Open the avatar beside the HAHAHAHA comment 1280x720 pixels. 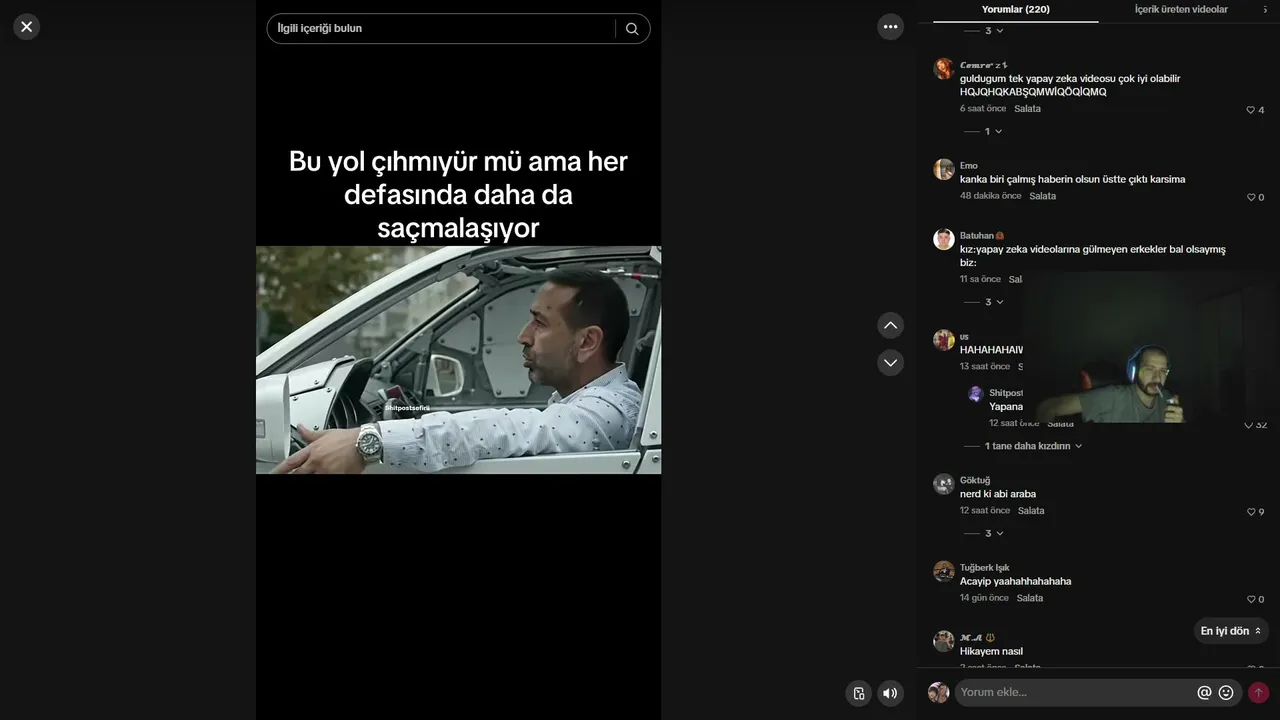point(944,340)
